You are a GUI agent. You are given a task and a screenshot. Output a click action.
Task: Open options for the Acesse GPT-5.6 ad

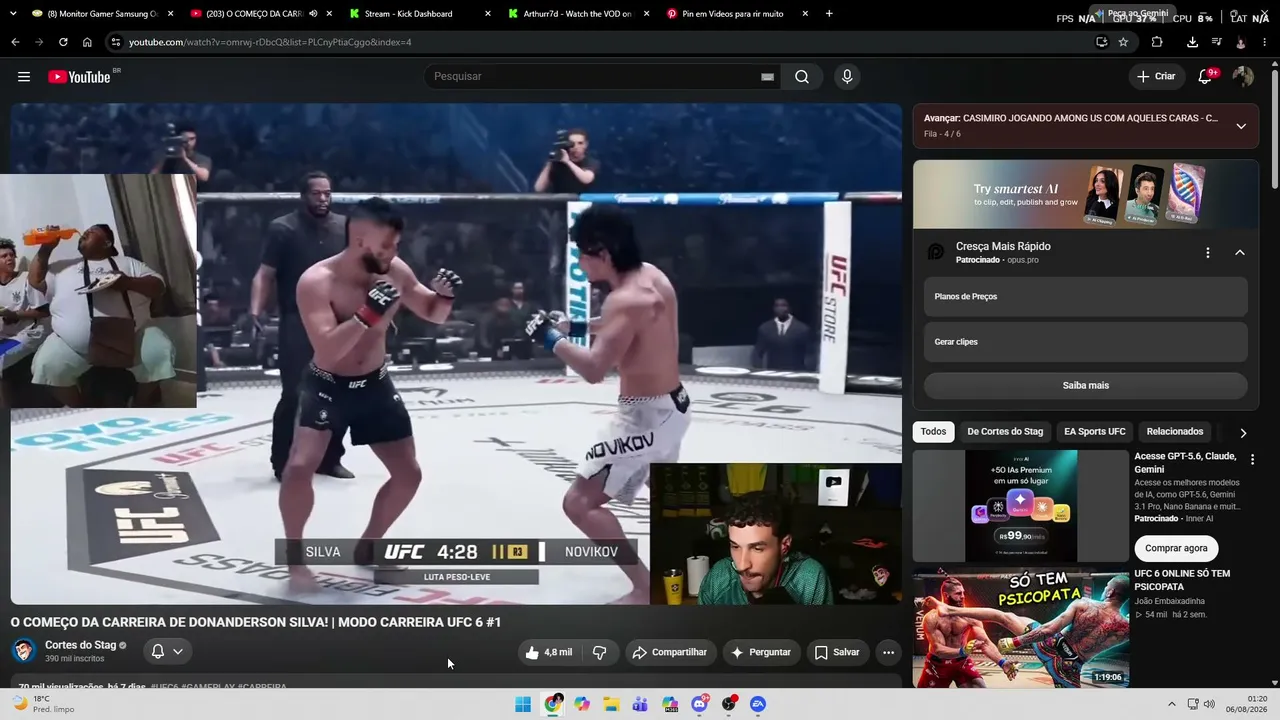pyautogui.click(x=1251, y=459)
